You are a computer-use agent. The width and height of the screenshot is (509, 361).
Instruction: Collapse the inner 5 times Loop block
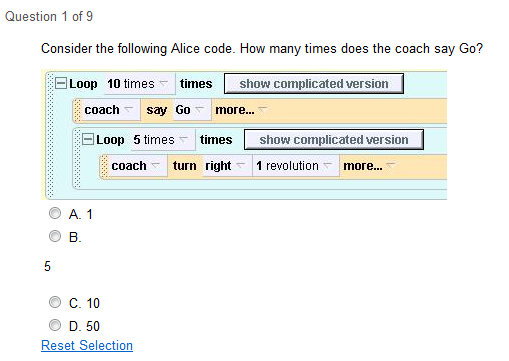88,139
